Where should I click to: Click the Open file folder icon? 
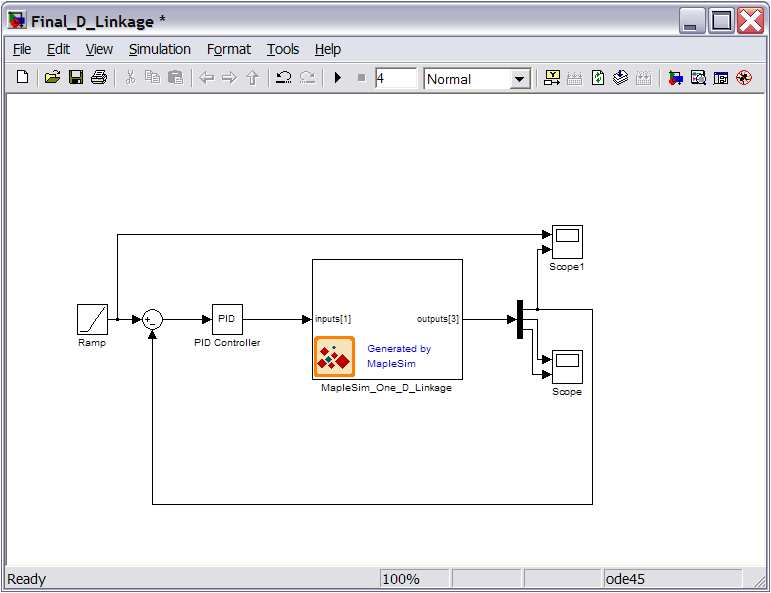coord(52,78)
